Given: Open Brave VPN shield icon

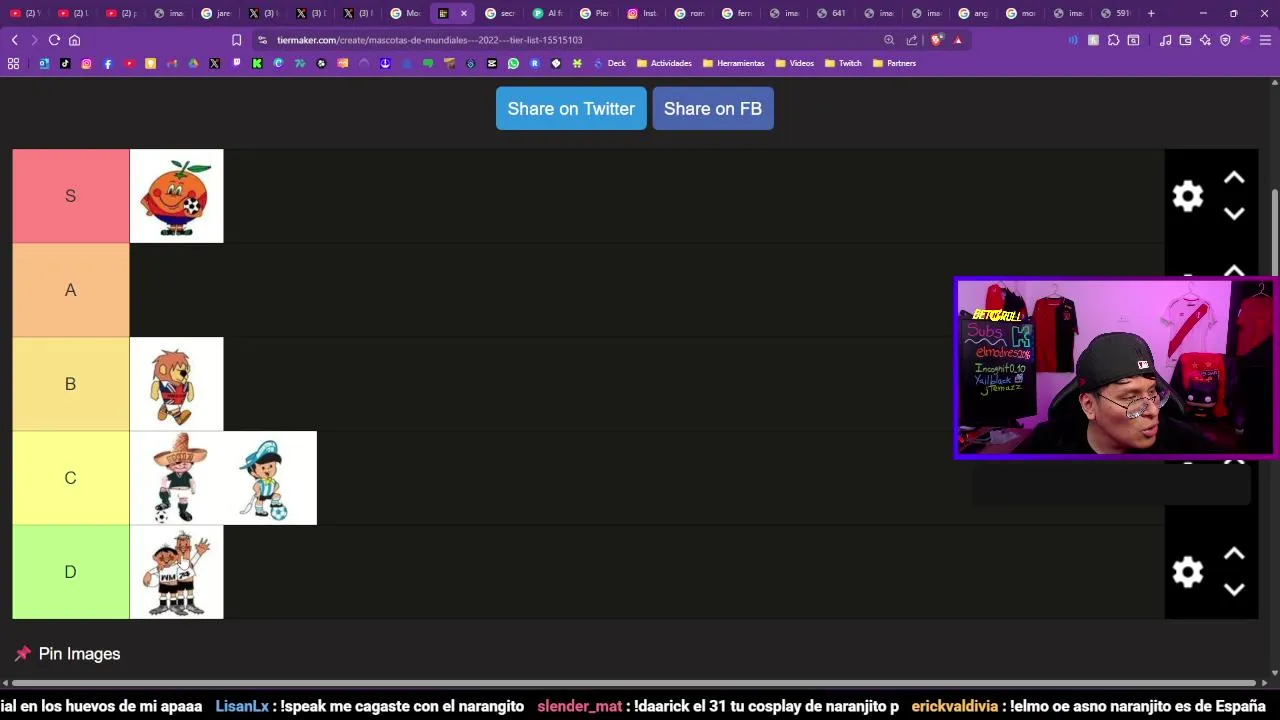Looking at the screenshot, I should [1225, 40].
